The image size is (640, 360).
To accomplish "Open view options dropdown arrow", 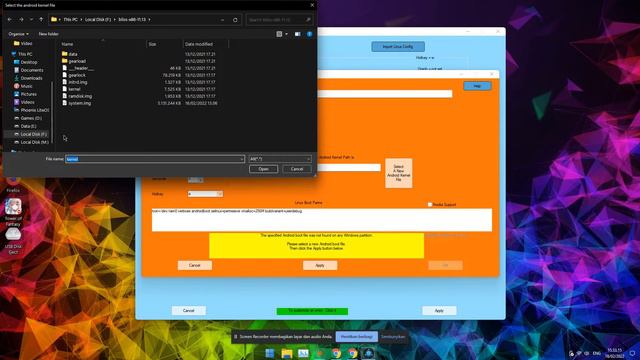I will (x=287, y=34).
